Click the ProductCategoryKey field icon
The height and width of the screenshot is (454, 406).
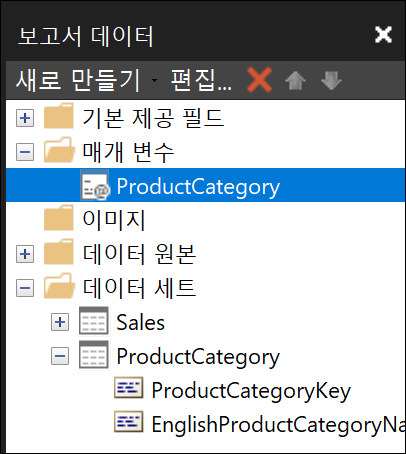(x=129, y=388)
